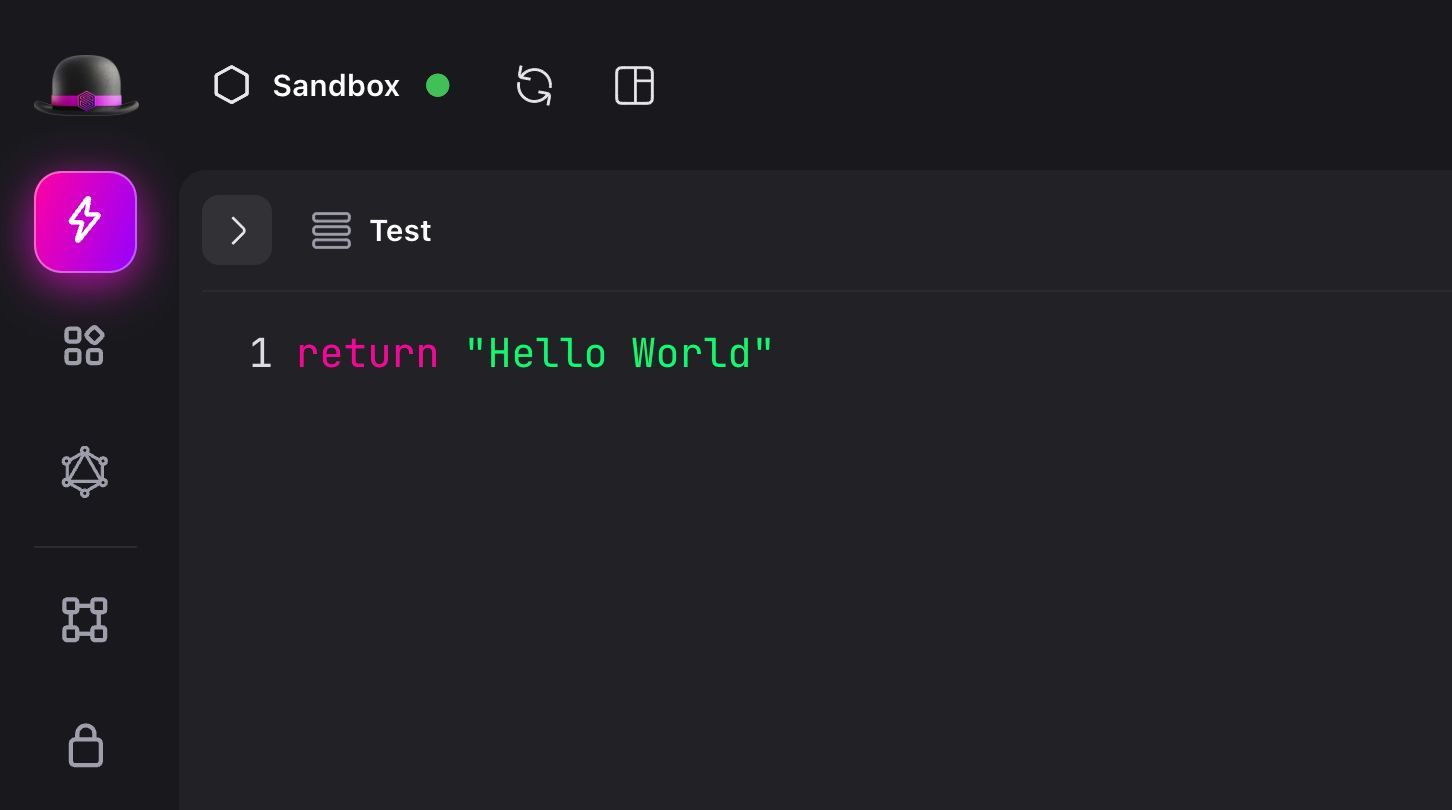Click the green status indicator dot
Screen dimensions: 1452x810
coord(437,86)
